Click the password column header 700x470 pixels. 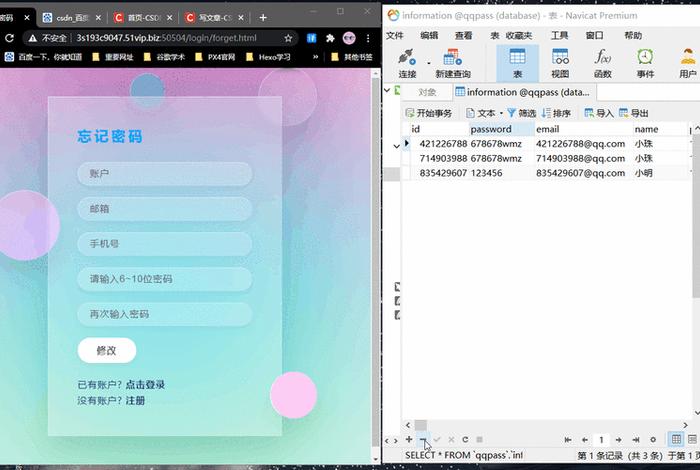click(x=502, y=129)
